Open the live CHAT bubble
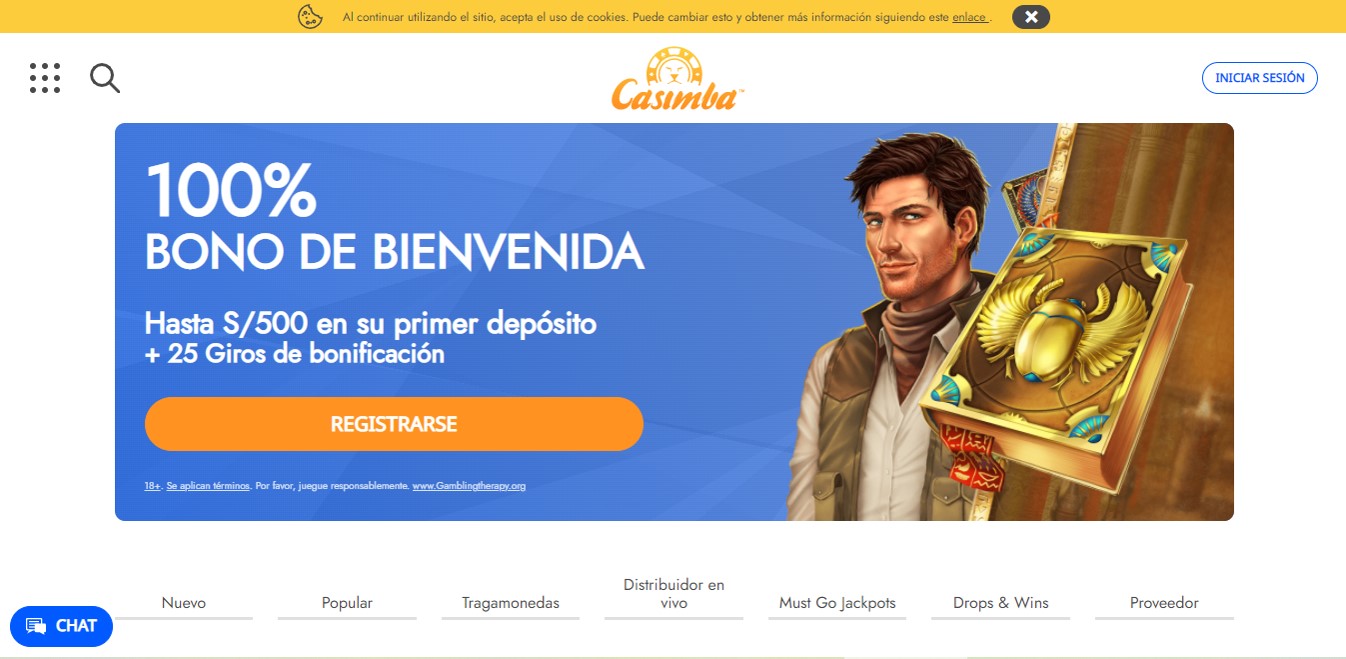 coord(61,626)
